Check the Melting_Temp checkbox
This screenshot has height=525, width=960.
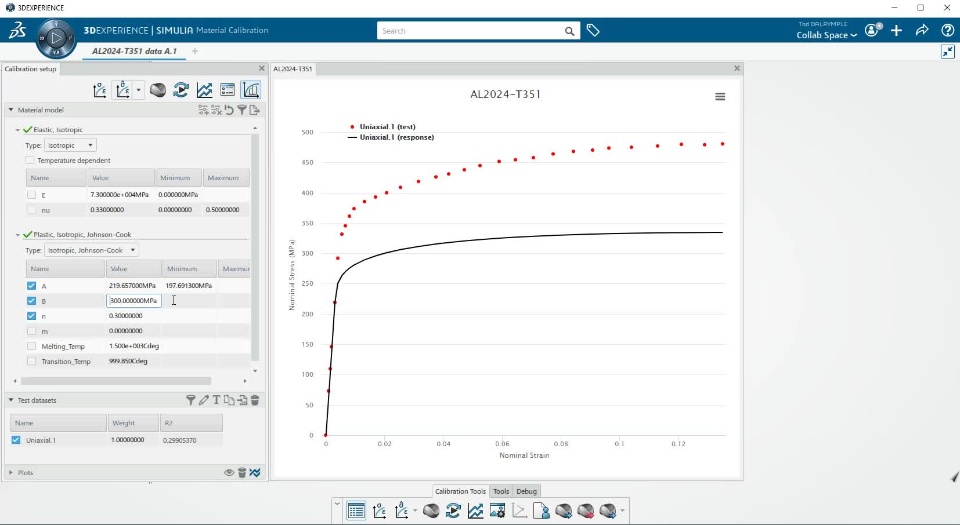point(31,346)
